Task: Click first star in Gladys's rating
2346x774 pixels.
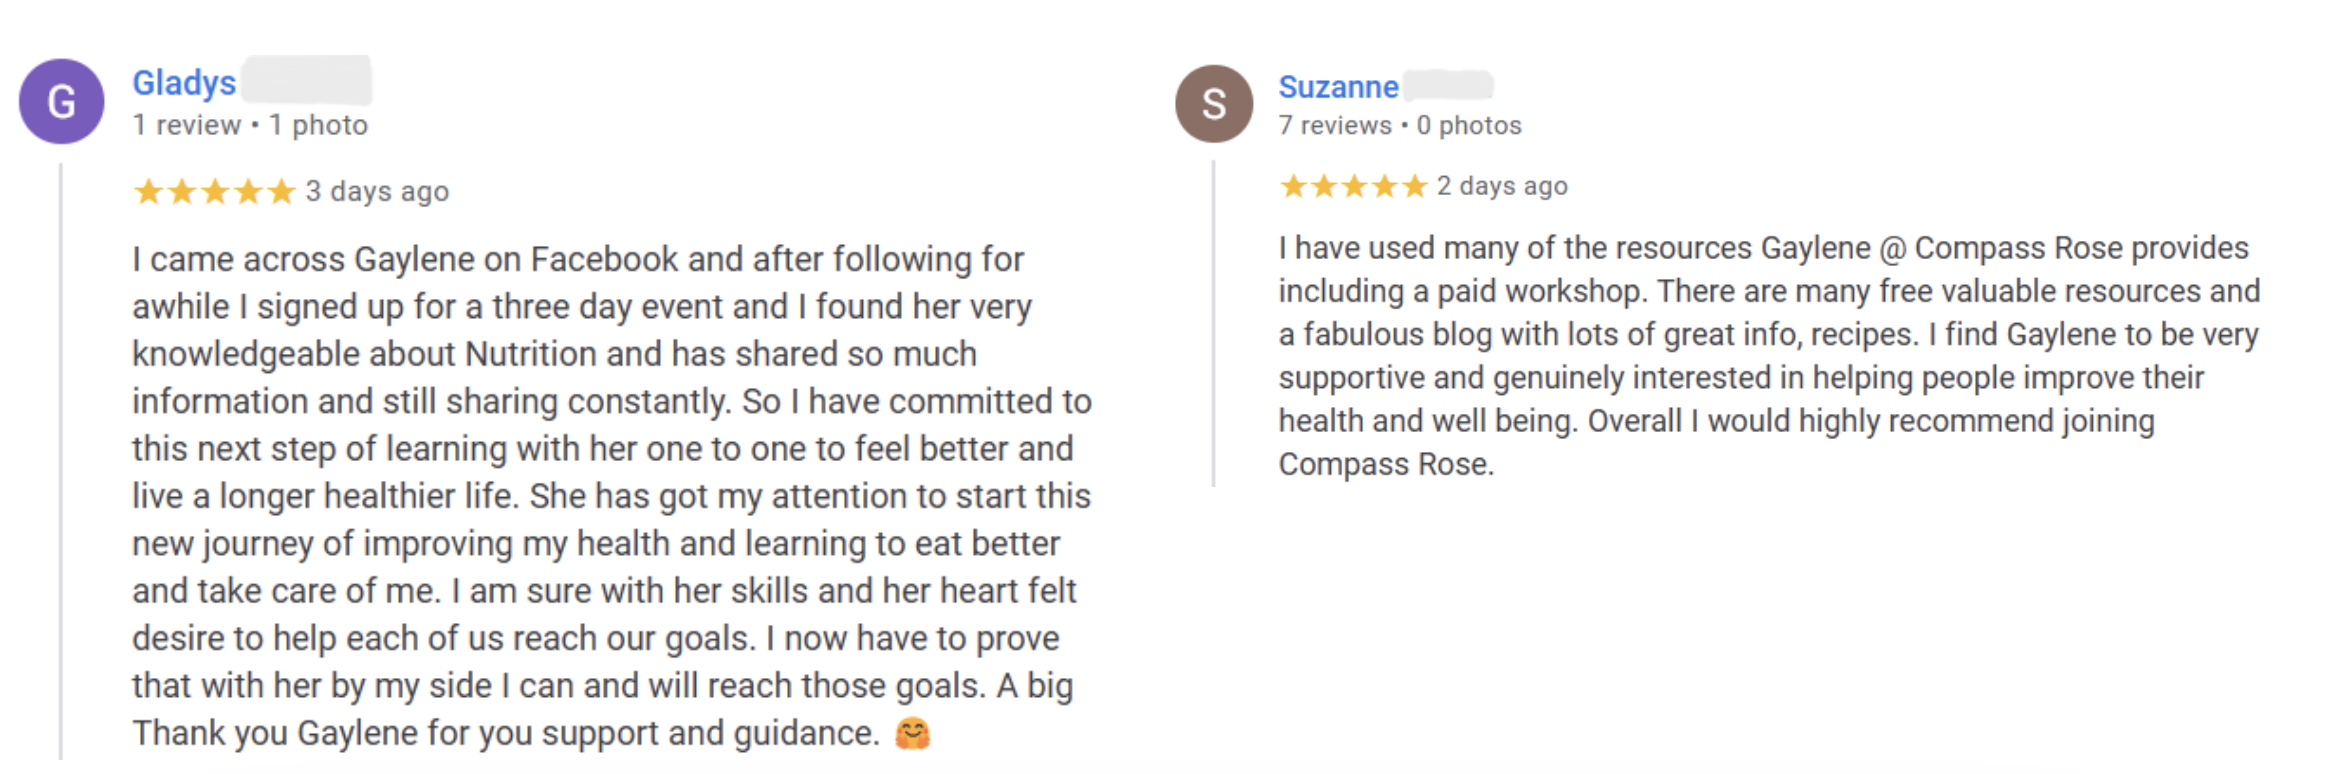Action: (x=148, y=191)
